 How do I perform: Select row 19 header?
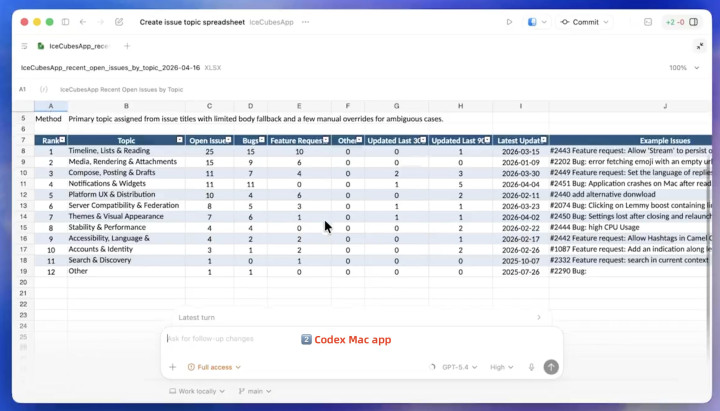click(23, 271)
